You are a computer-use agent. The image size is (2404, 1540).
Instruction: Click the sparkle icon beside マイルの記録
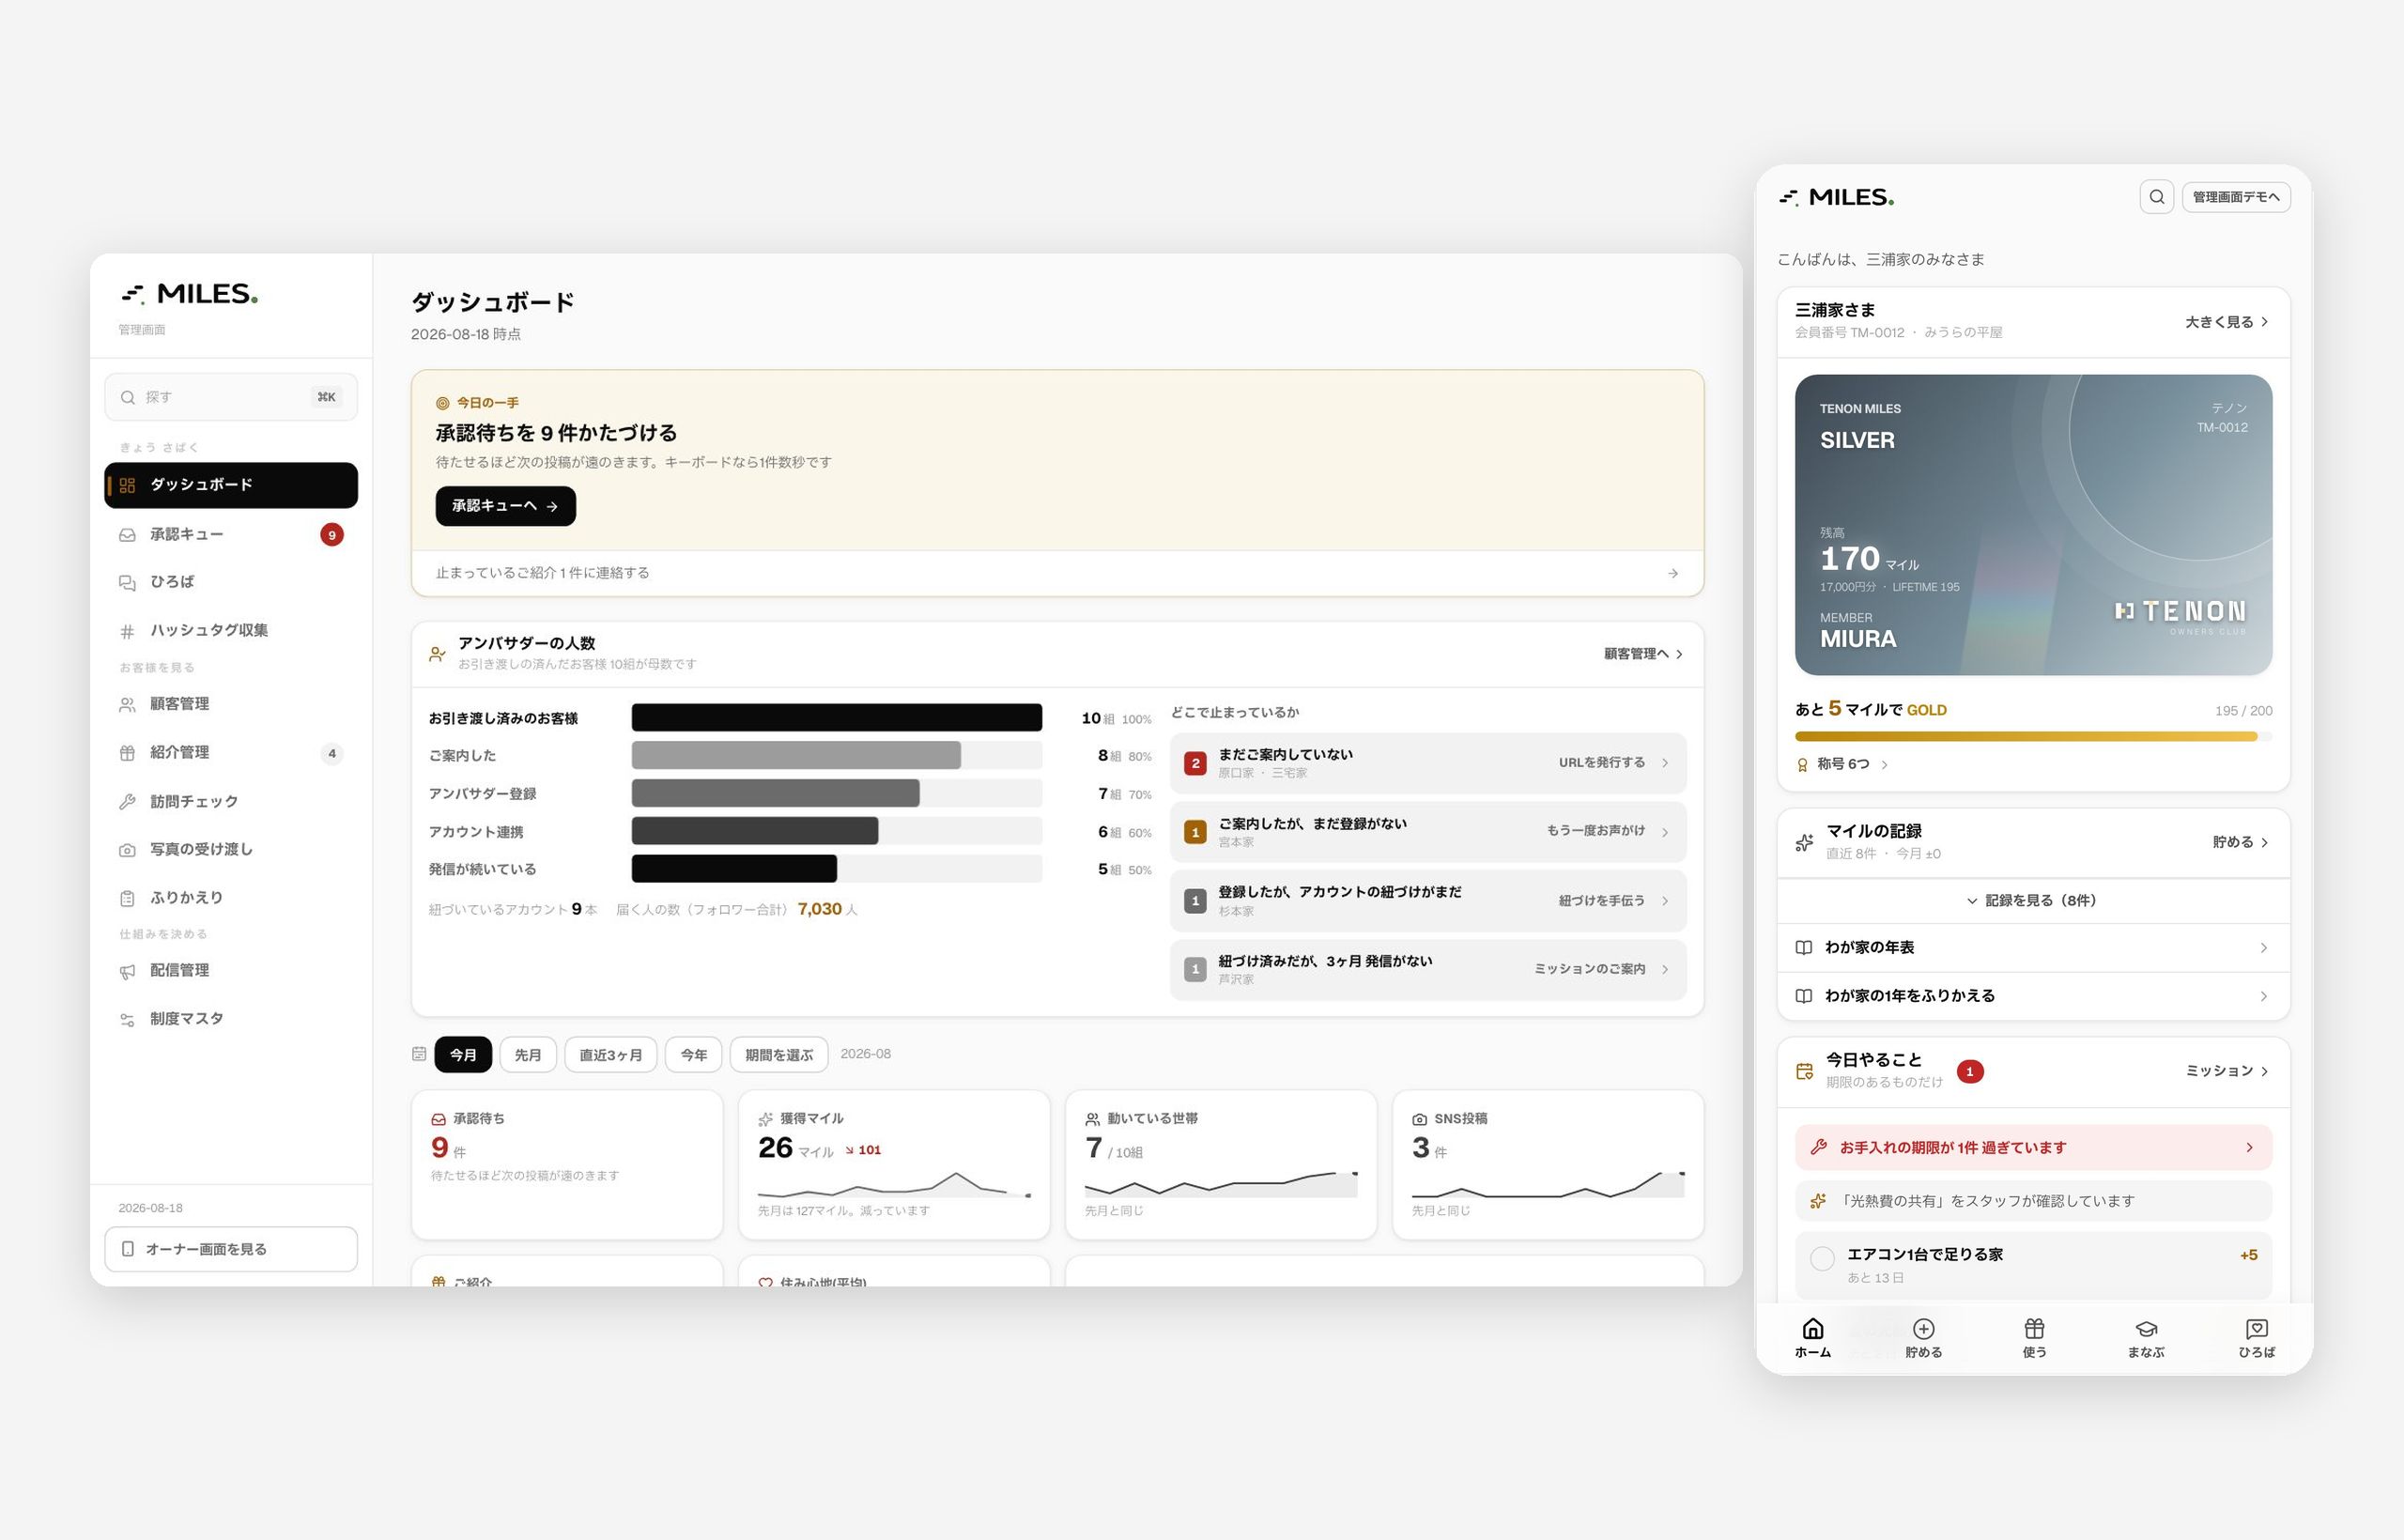coord(1804,842)
